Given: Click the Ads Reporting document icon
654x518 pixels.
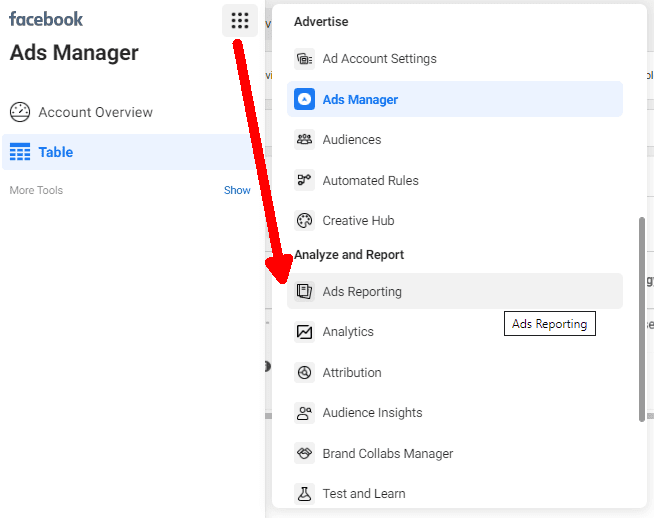Looking at the screenshot, I should click(x=305, y=292).
